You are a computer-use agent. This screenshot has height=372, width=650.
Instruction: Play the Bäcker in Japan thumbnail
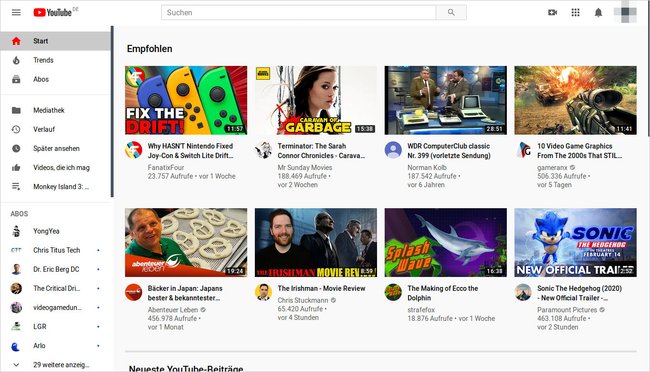tap(186, 243)
